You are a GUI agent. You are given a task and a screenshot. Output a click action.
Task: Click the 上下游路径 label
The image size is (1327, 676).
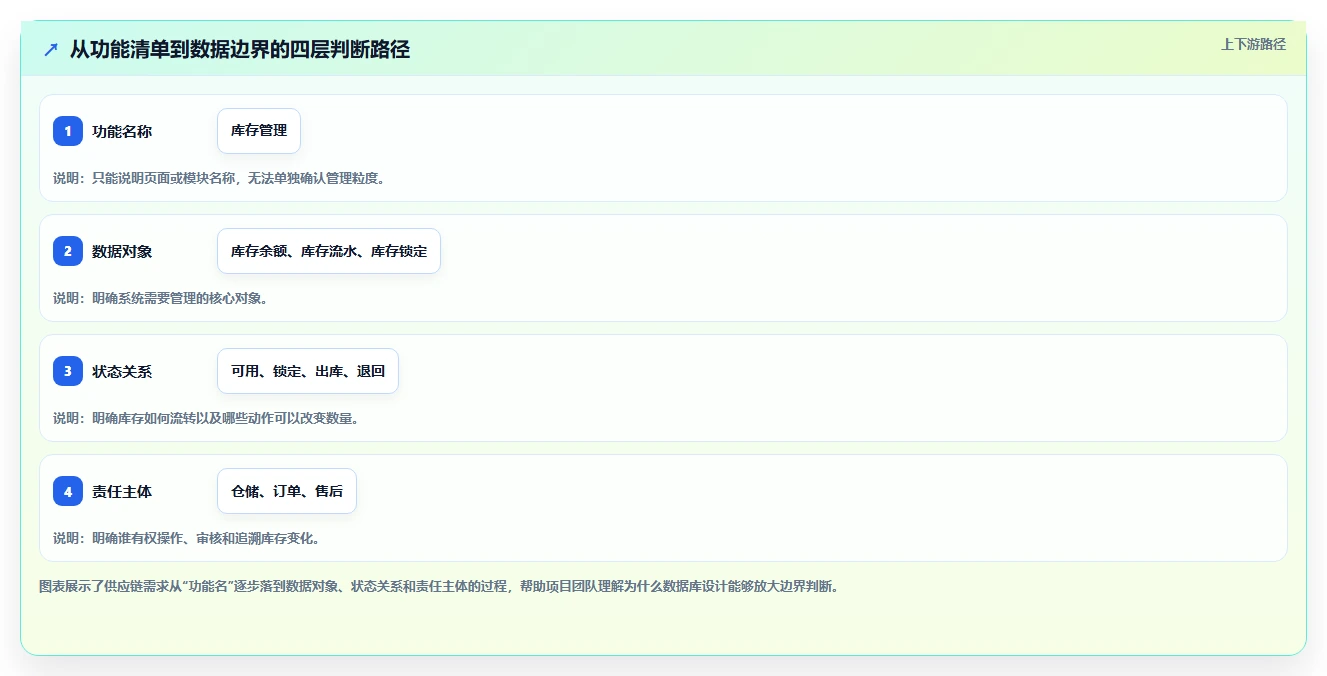click(1253, 44)
